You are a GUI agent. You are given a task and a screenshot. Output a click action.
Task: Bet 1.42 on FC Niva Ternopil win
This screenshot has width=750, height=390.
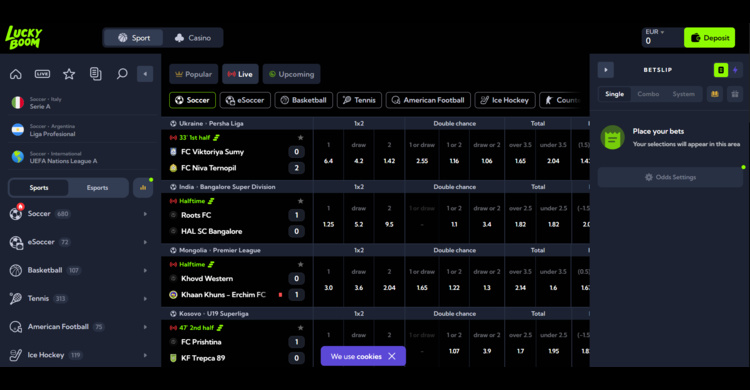[x=389, y=154]
